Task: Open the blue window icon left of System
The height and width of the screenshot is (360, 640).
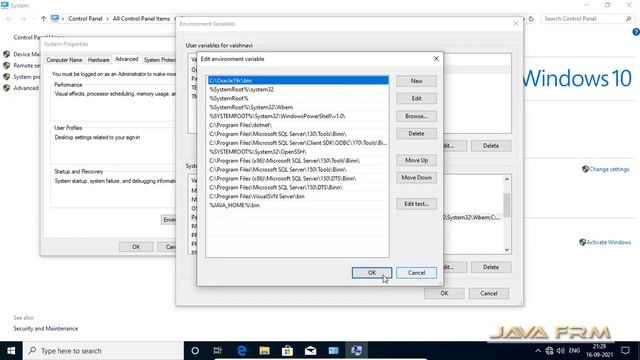Action: point(333,351)
